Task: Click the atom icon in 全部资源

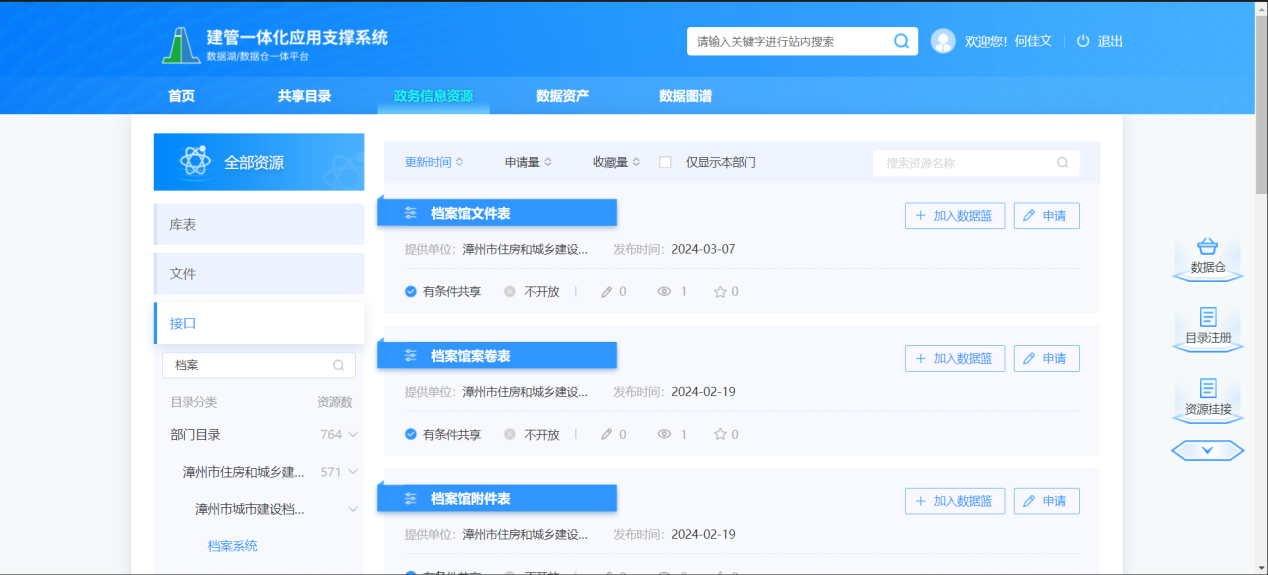Action: [x=194, y=161]
